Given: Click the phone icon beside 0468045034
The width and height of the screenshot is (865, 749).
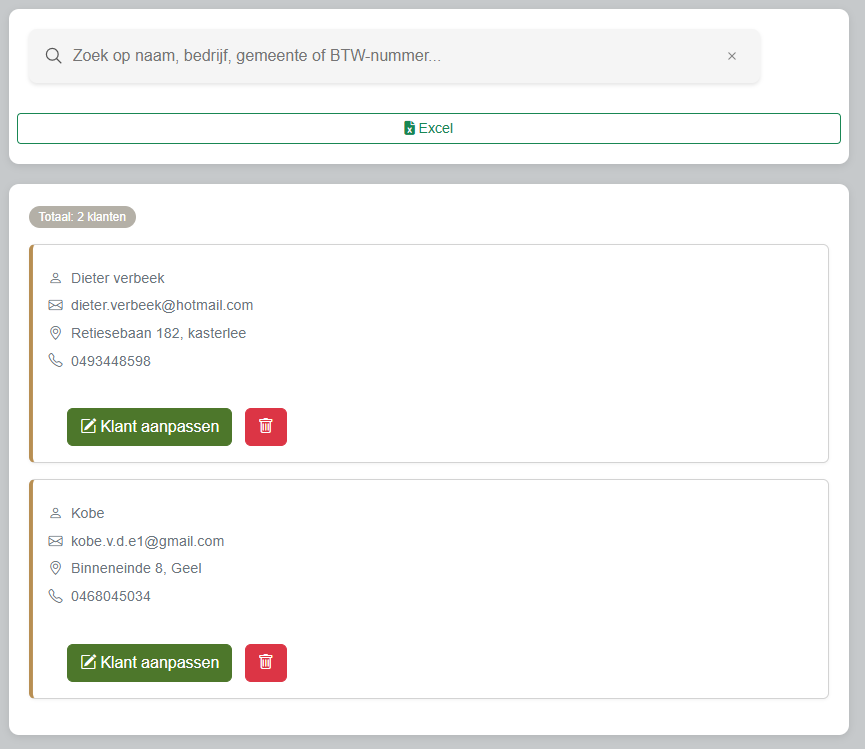Looking at the screenshot, I should (55, 596).
